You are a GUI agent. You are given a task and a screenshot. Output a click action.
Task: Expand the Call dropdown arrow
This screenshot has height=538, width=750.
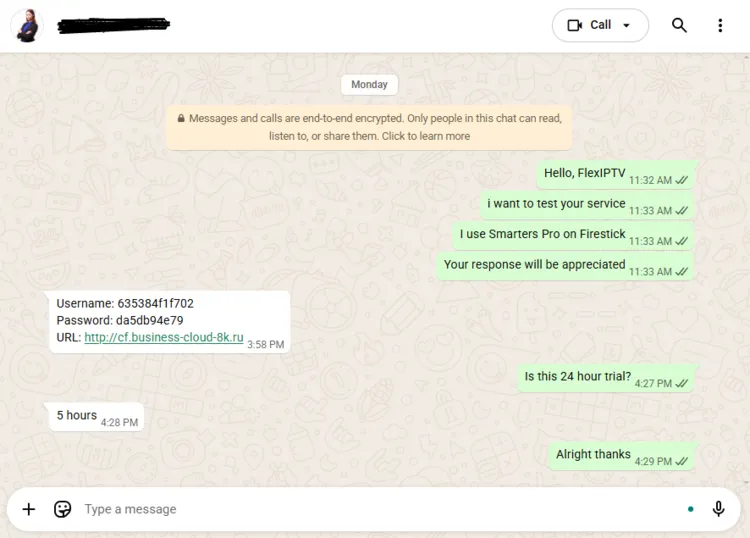pos(626,25)
